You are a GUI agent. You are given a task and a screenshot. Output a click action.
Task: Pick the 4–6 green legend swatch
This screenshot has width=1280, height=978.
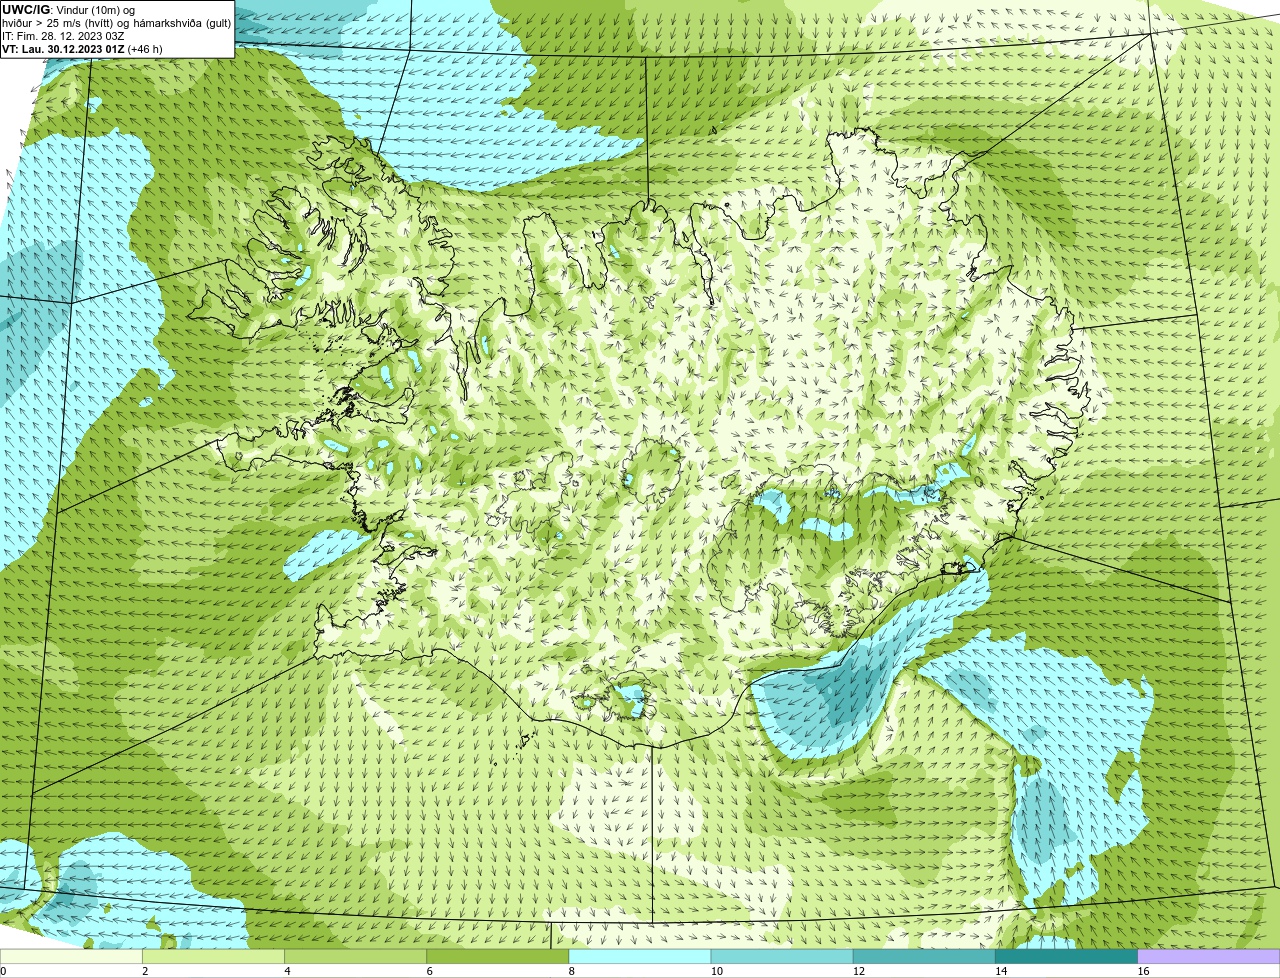(x=355, y=957)
